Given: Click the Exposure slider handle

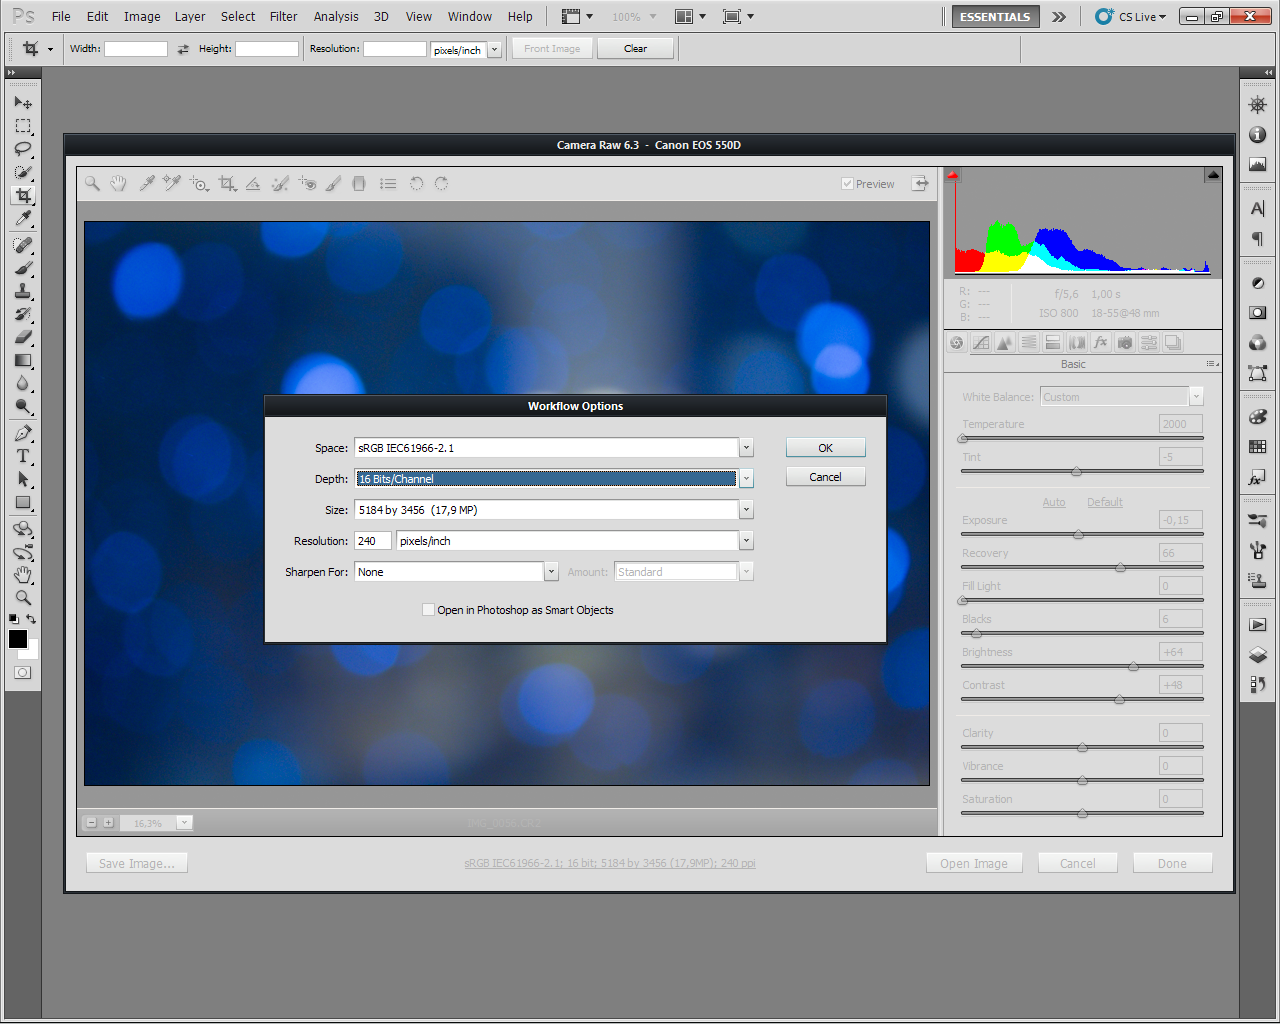Looking at the screenshot, I should [1078, 535].
